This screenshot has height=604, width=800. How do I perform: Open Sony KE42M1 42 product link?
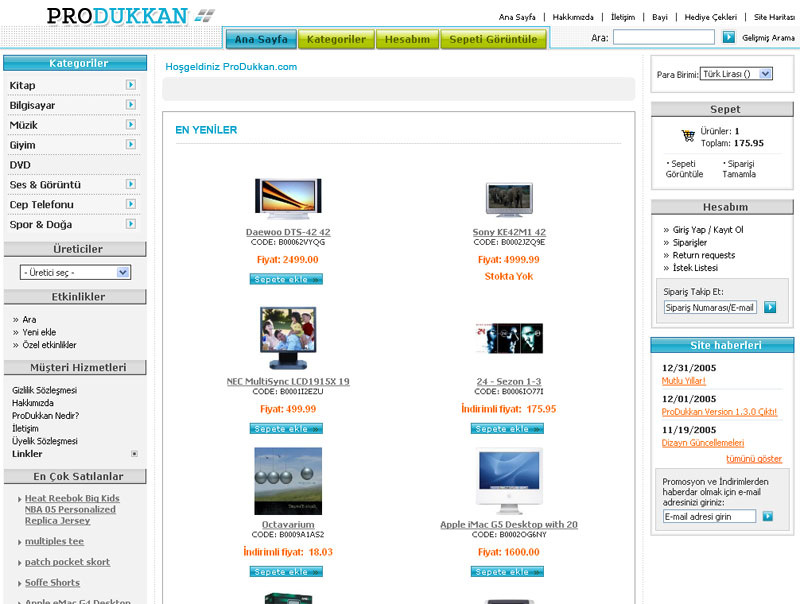click(509, 232)
